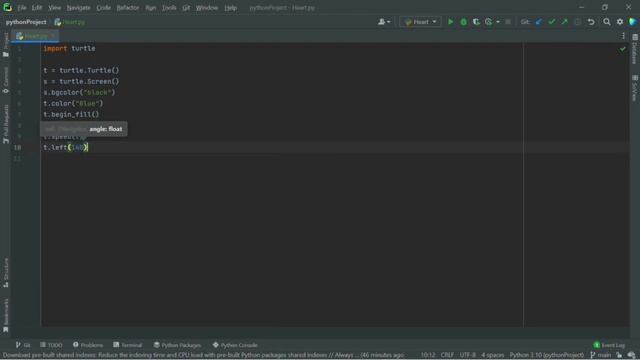
Task: Open the Commit tool window sidebar button
Action: pyautogui.click(x=6, y=80)
